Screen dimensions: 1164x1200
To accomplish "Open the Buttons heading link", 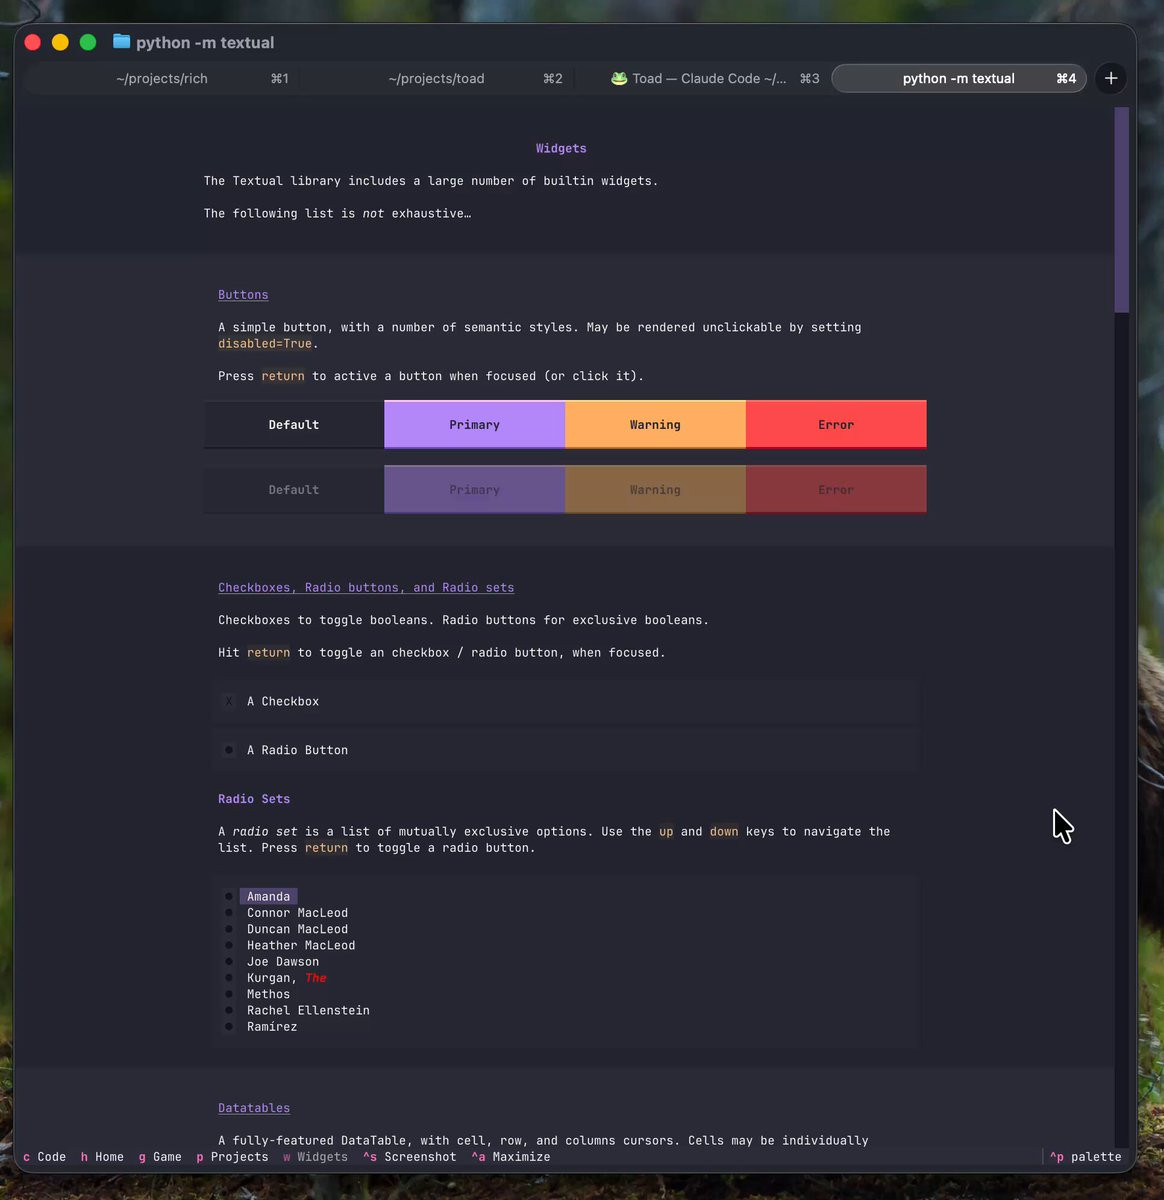I will [x=243, y=295].
